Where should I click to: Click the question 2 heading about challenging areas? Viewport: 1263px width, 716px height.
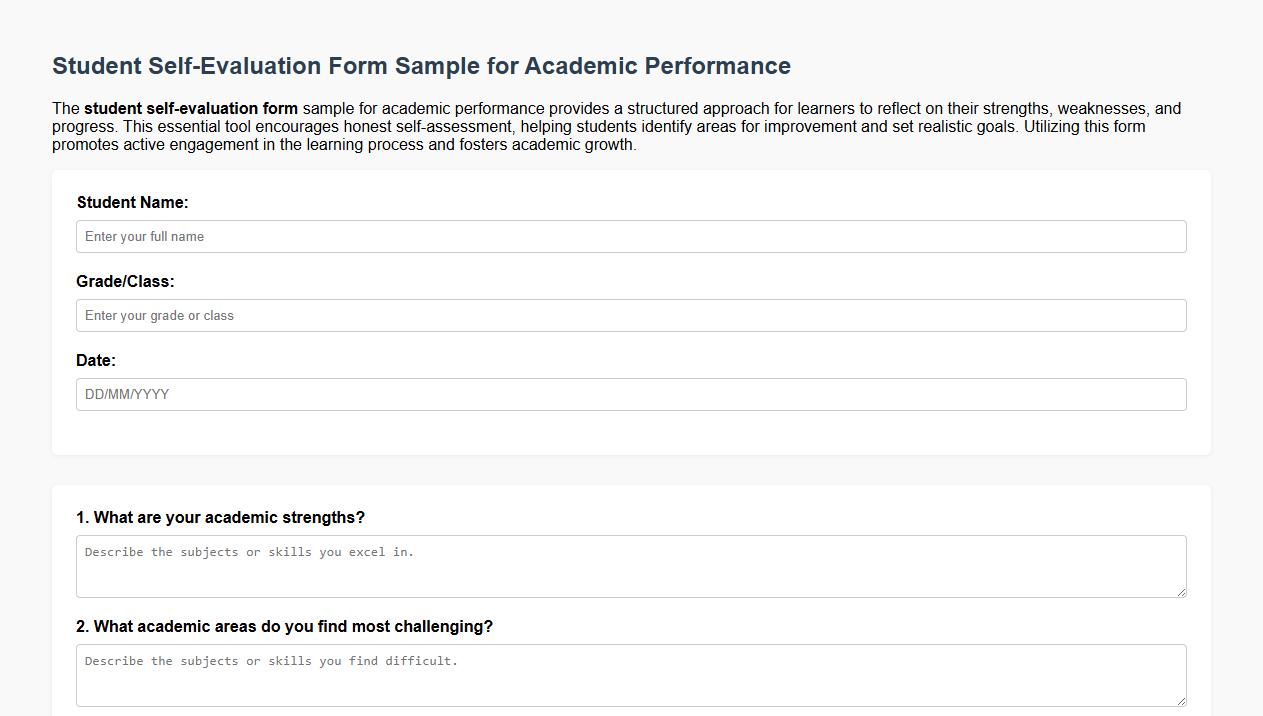click(x=285, y=626)
